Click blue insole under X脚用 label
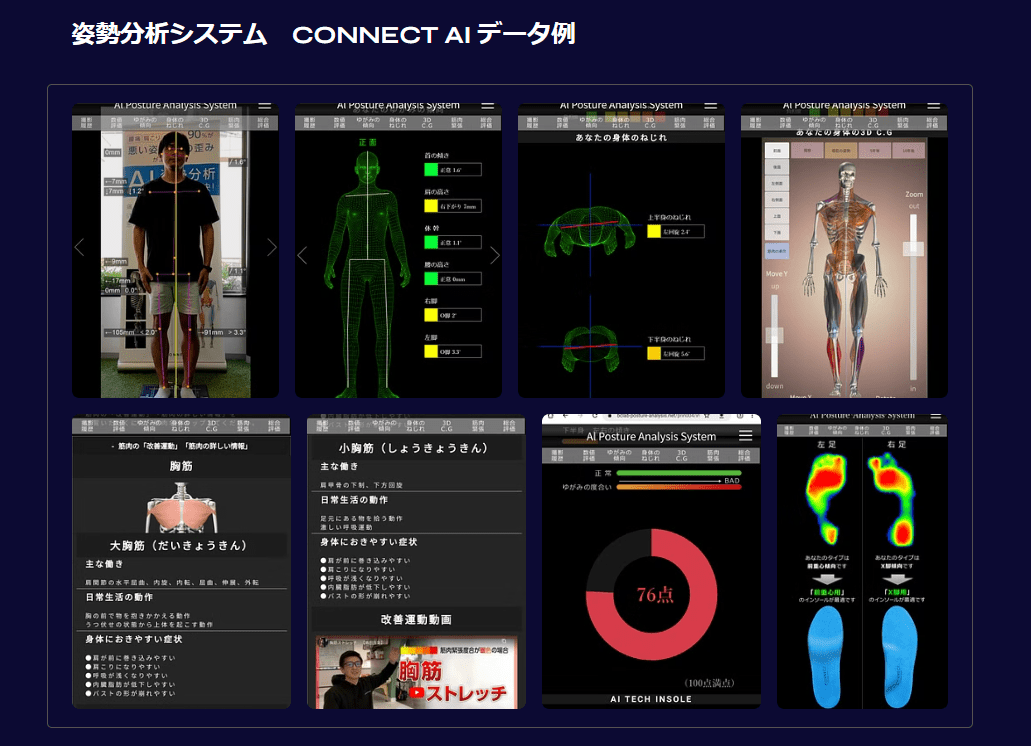 point(899,656)
